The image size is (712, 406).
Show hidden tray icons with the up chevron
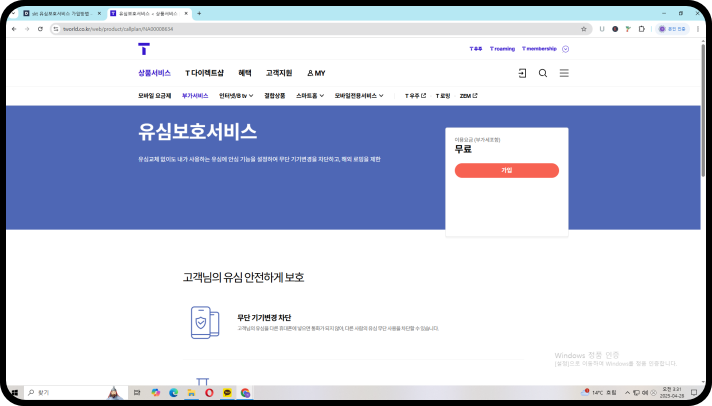[x=628, y=392]
